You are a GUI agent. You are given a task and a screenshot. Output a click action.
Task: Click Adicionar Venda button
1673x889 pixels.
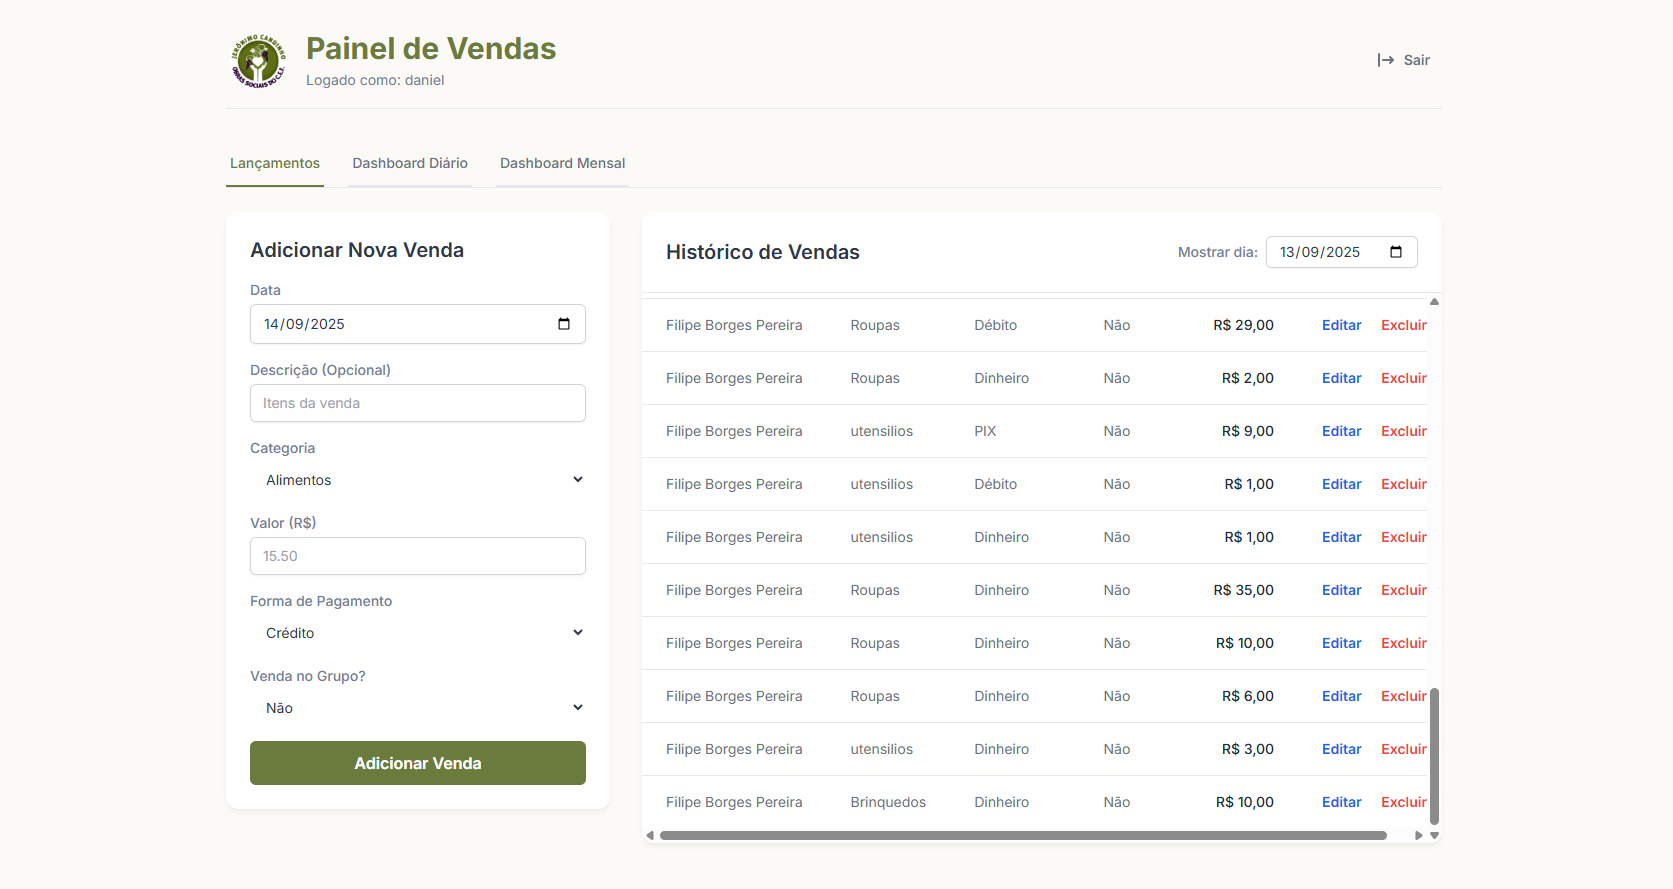pos(418,763)
